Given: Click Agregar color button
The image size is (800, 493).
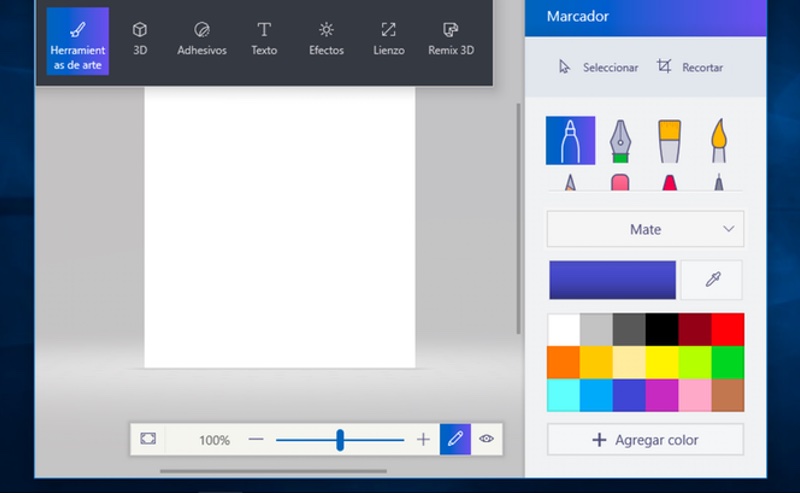Looking at the screenshot, I should (645, 439).
